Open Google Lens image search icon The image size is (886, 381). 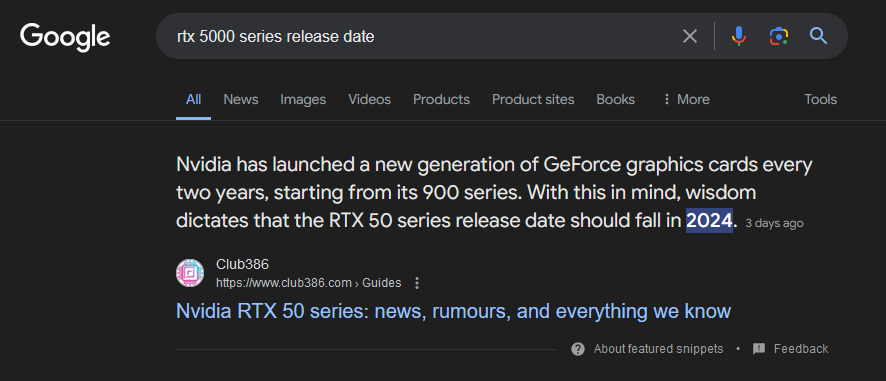click(x=779, y=37)
